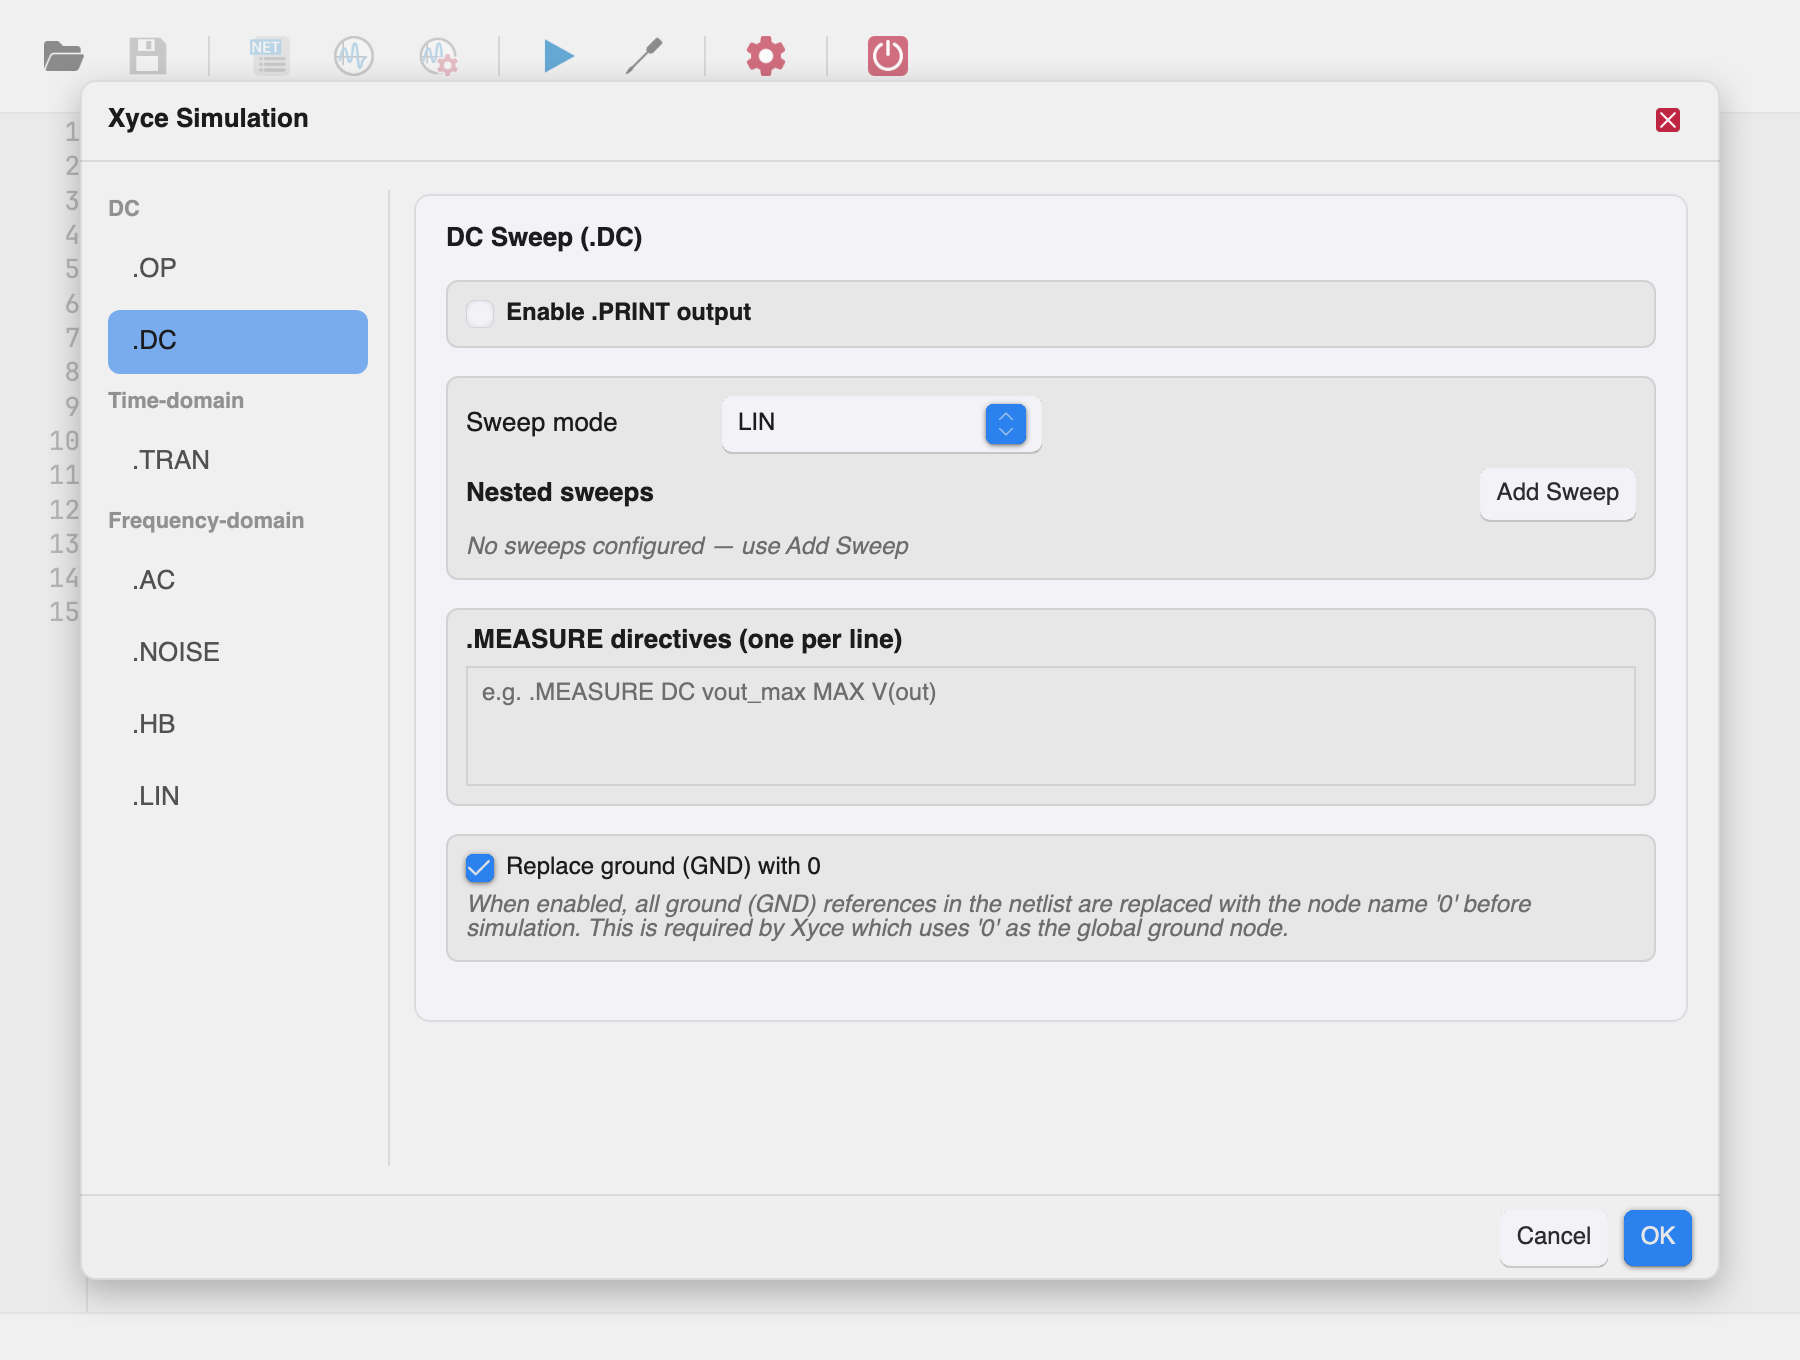Select the .OP analysis item
Image resolution: width=1800 pixels, height=1360 pixels.
pos(238,268)
